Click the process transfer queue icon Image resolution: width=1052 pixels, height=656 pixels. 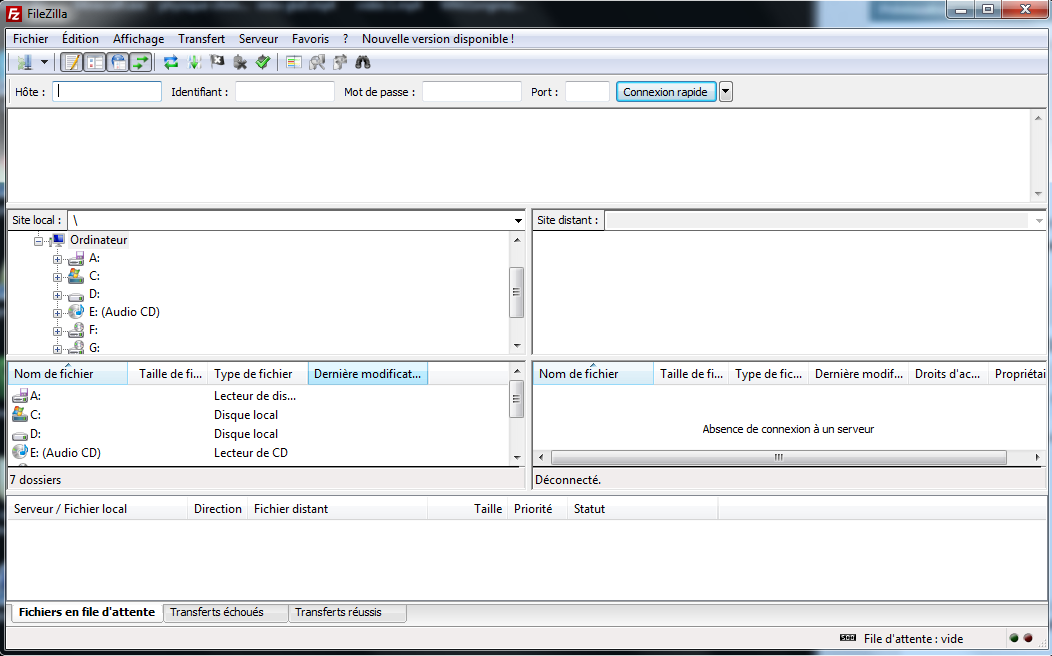point(194,62)
